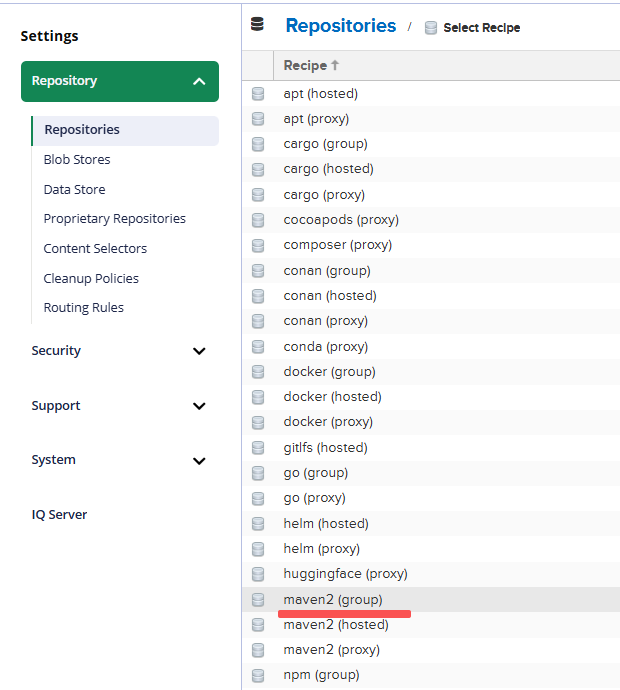Select the npm (group) recipe
The image size is (620, 690).
[x=321, y=675]
